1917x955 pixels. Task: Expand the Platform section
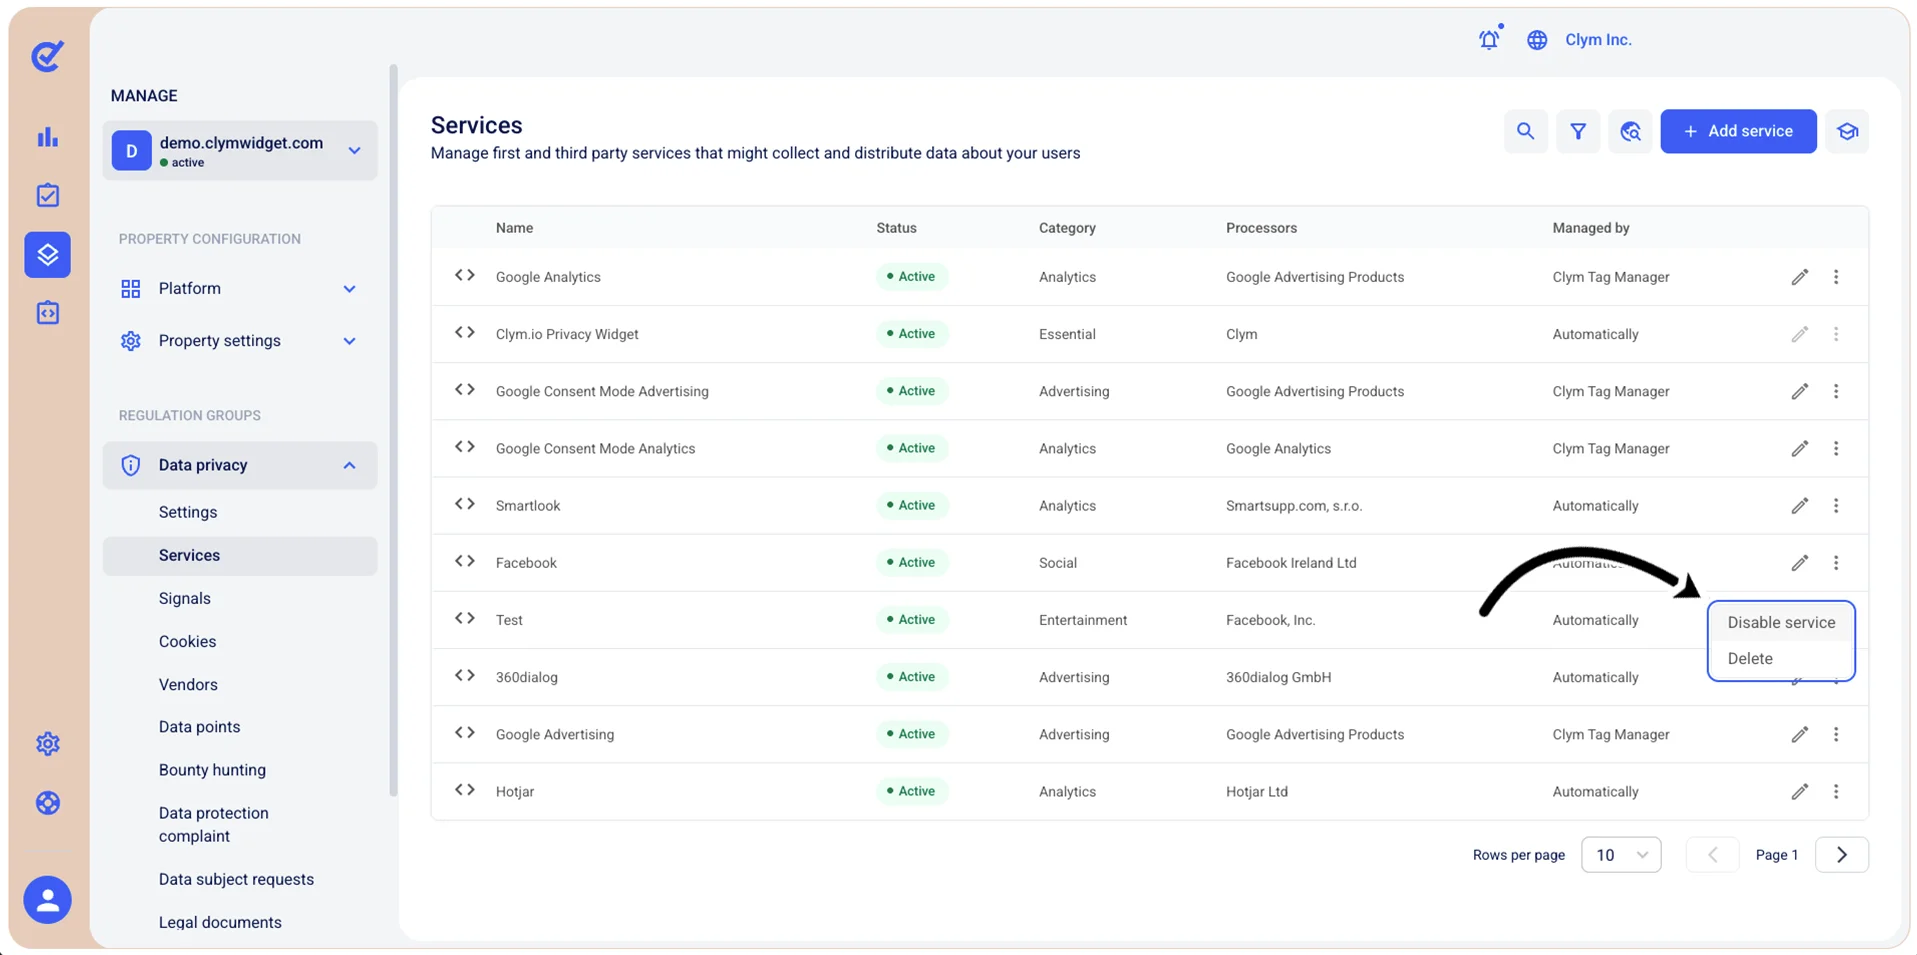tap(239, 288)
